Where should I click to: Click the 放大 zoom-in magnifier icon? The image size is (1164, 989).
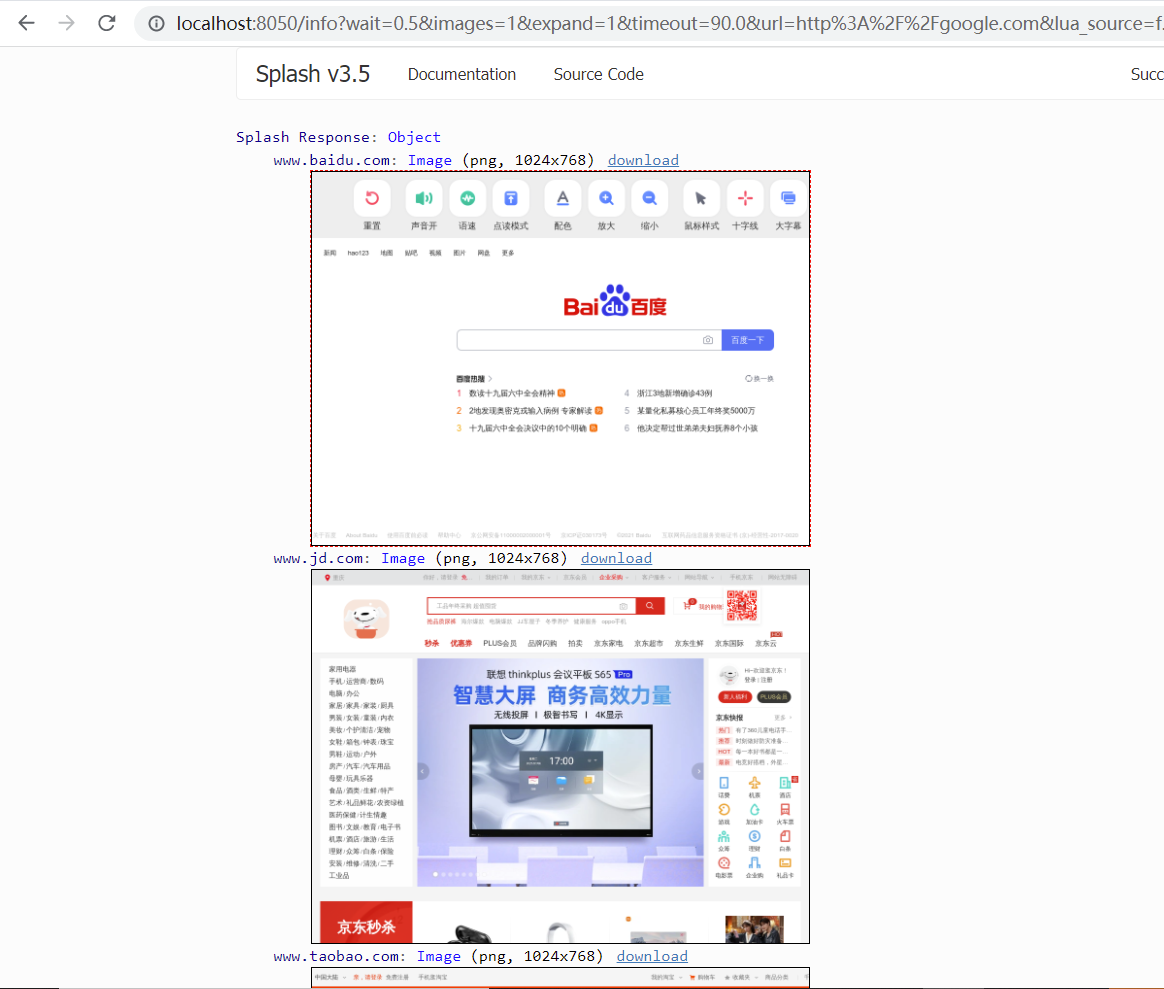pyautogui.click(x=606, y=198)
